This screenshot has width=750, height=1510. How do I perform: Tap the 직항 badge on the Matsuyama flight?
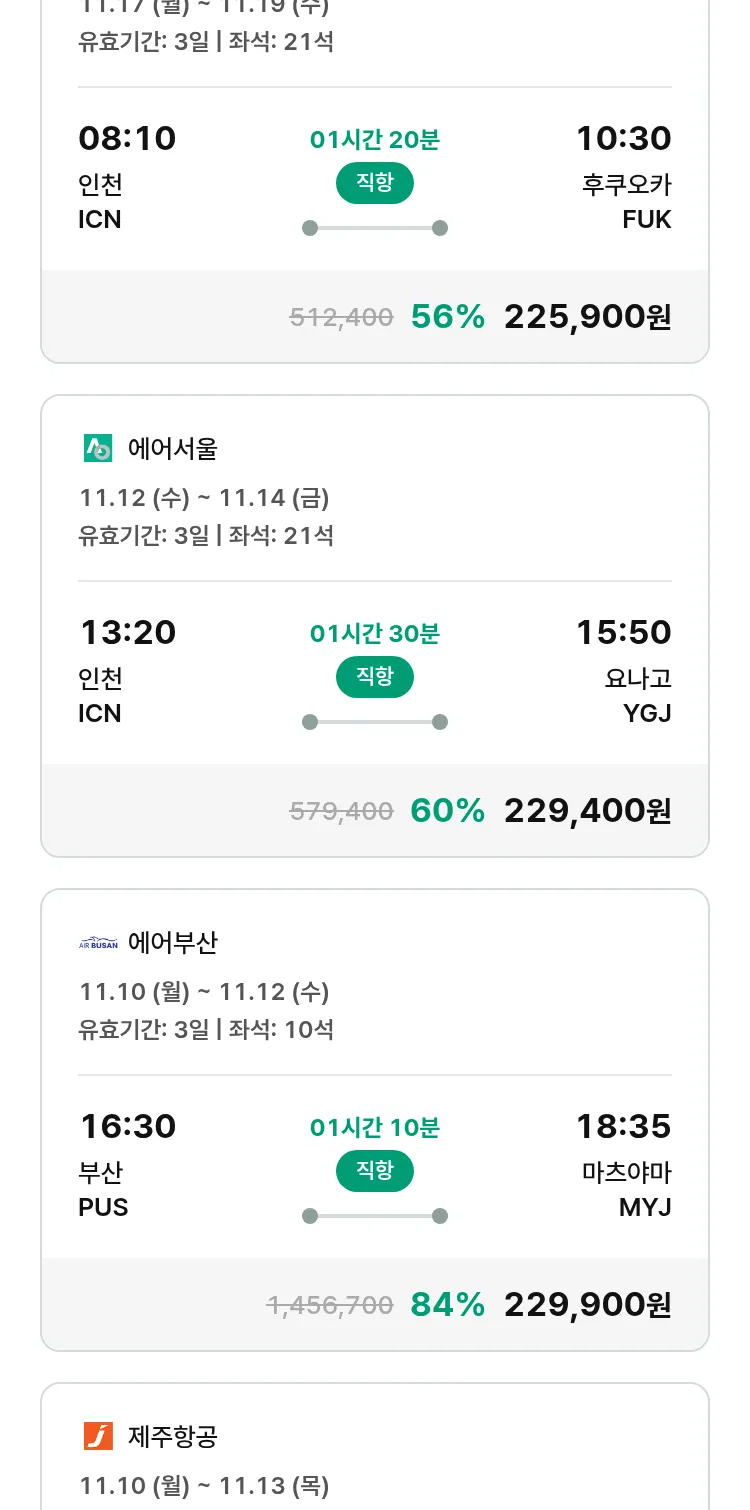pos(374,1171)
